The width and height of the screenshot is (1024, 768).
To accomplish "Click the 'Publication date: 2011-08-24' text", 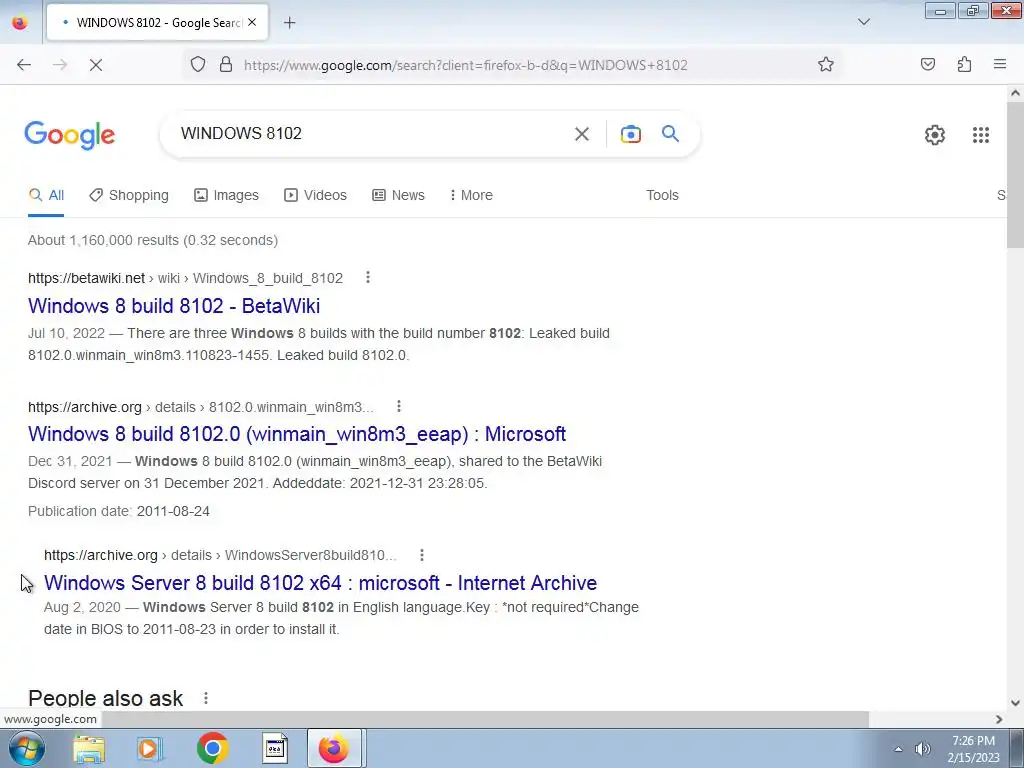I will coord(119,511).
